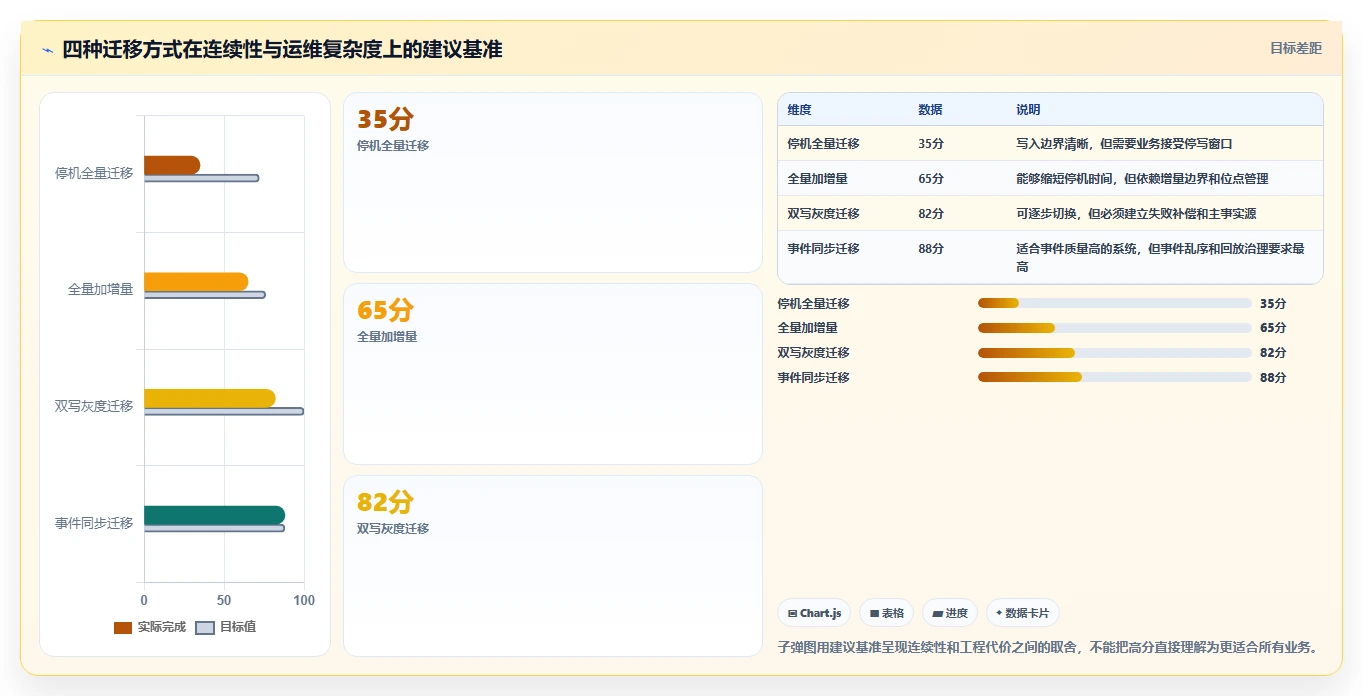The height and width of the screenshot is (696, 1363).
Task: Click the 目标差距 label at top right
Action: pyautogui.click(x=1296, y=48)
